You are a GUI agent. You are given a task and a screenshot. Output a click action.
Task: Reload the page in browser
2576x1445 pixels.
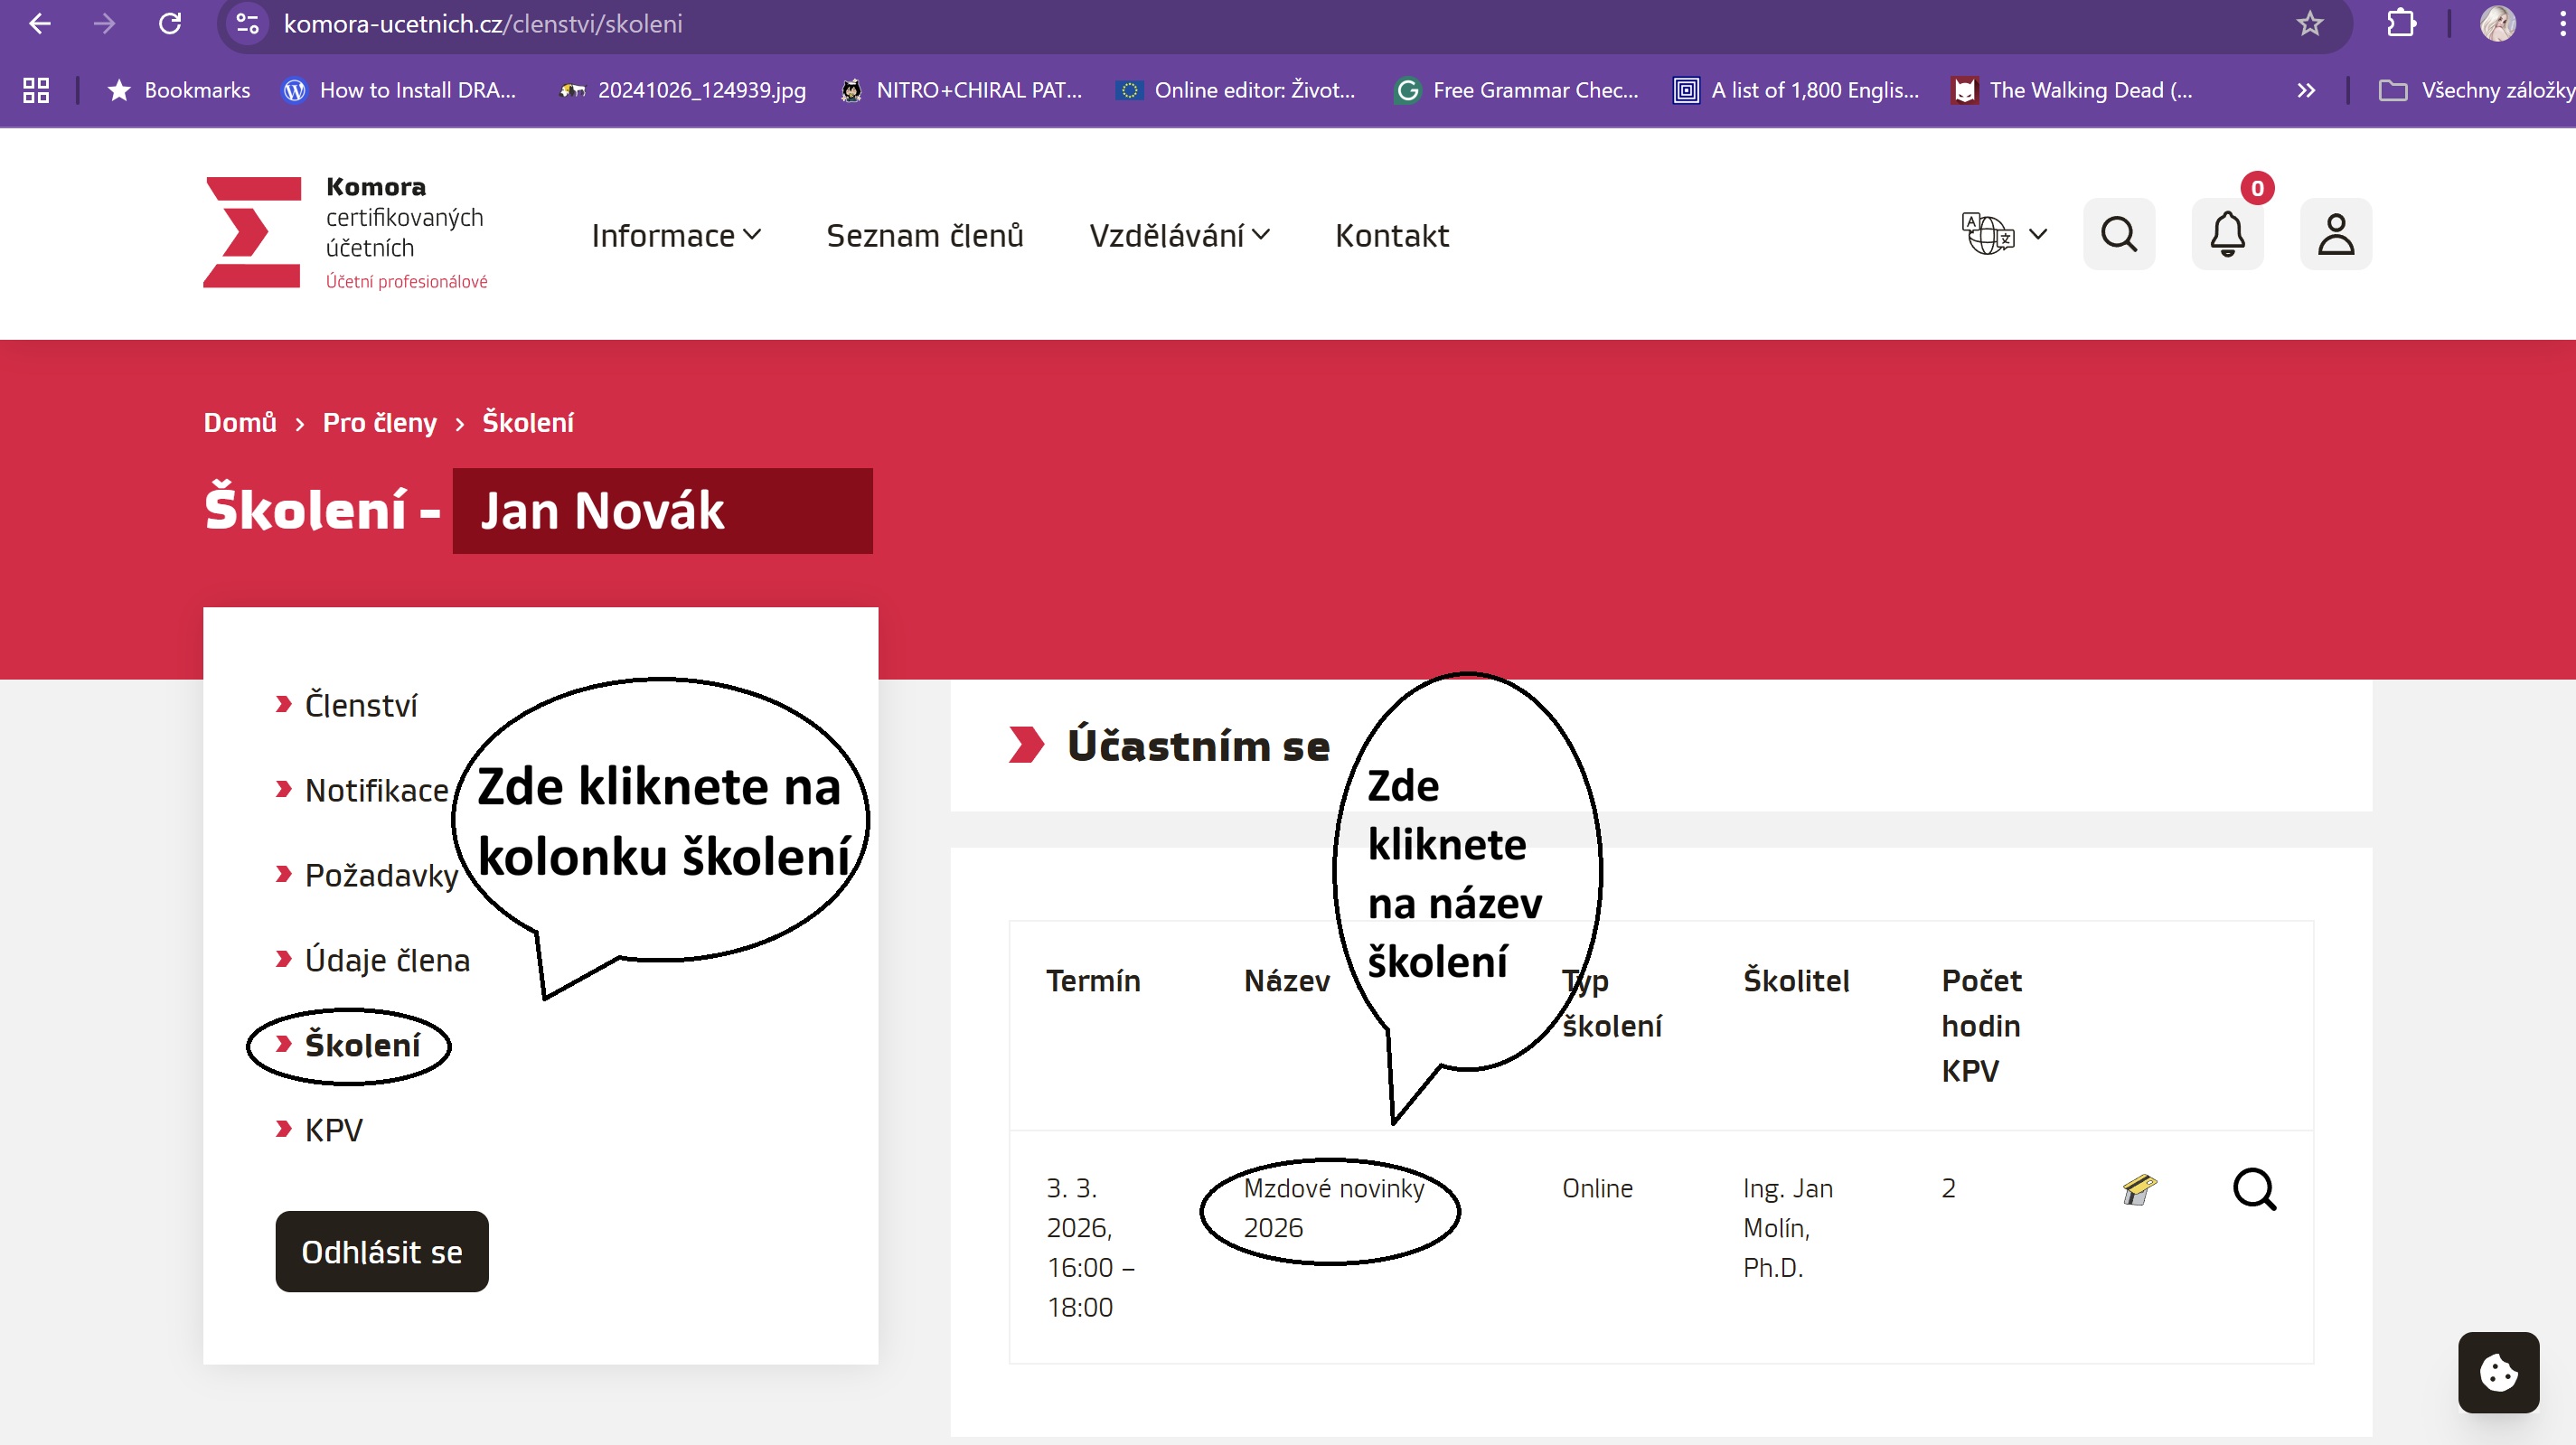point(170,24)
